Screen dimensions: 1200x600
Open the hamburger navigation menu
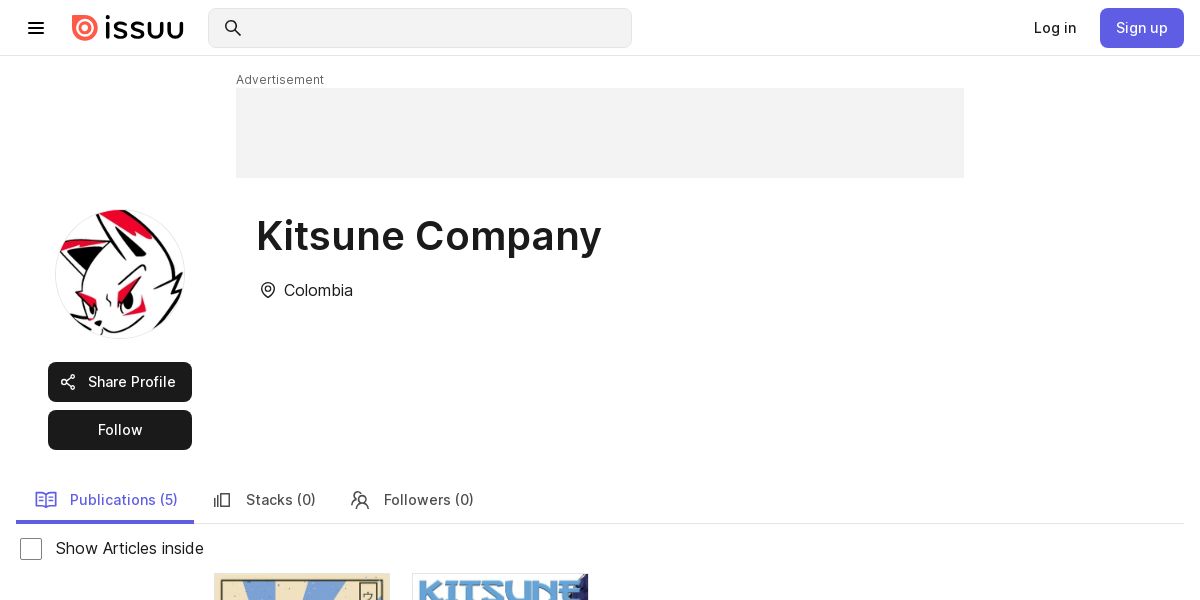pyautogui.click(x=36, y=28)
